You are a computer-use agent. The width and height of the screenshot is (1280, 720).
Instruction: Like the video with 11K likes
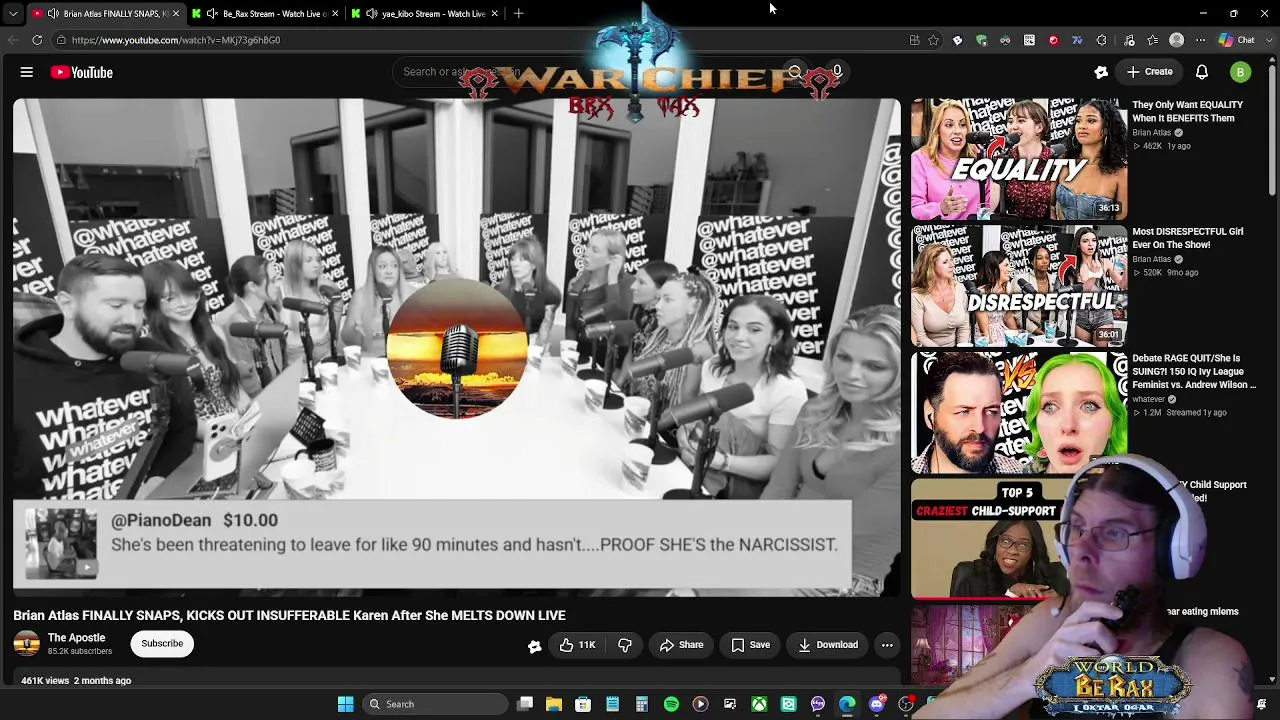point(577,645)
